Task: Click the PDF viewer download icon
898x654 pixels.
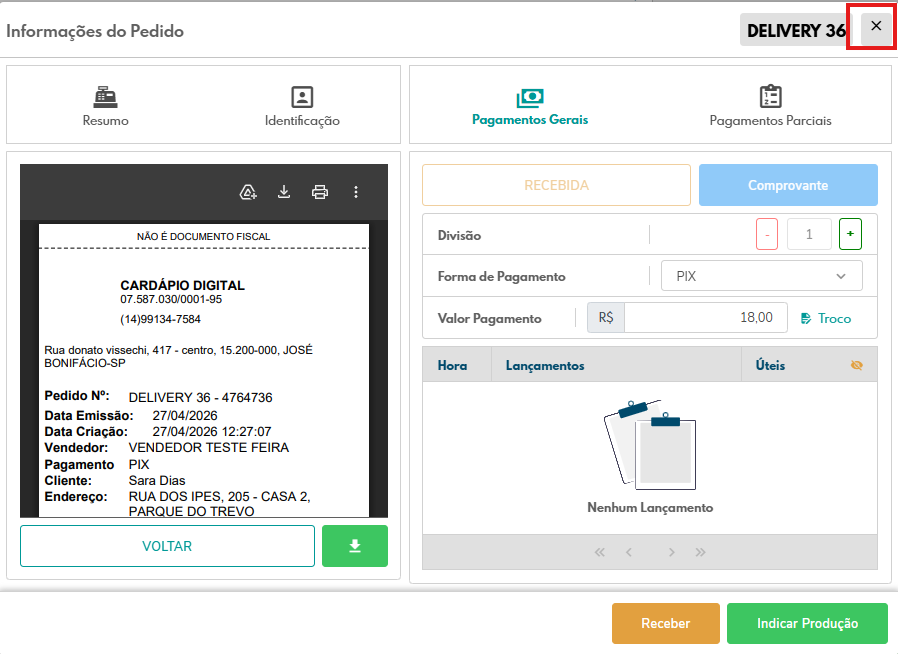Action: [284, 192]
